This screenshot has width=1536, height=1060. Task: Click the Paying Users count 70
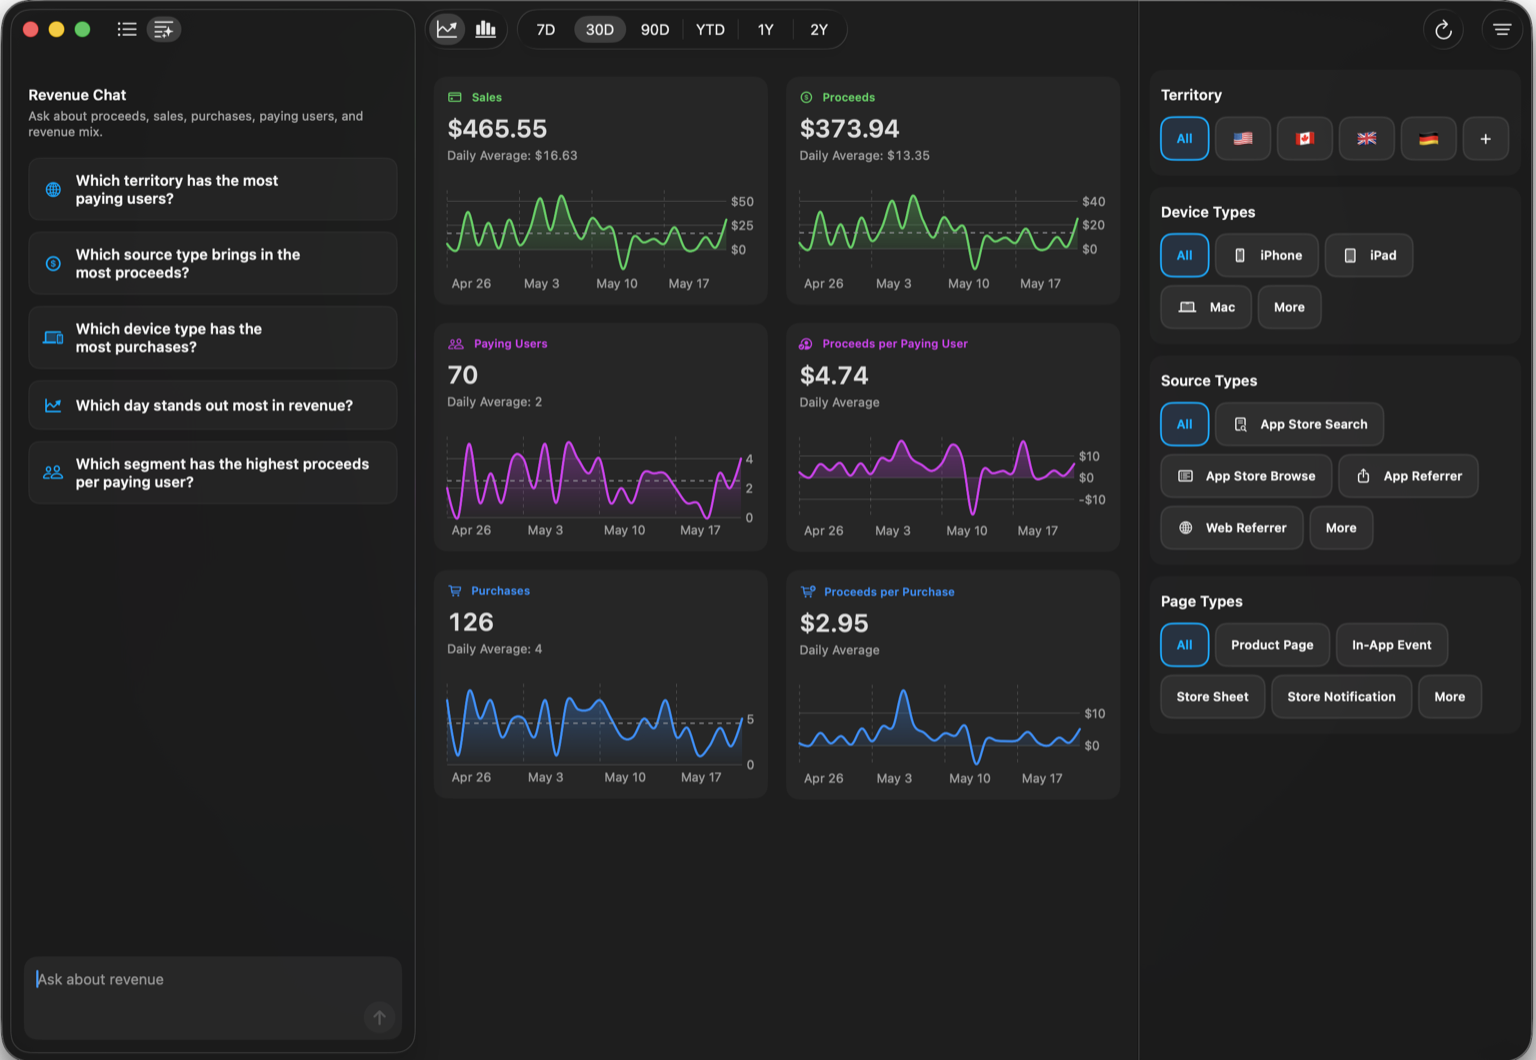(463, 375)
